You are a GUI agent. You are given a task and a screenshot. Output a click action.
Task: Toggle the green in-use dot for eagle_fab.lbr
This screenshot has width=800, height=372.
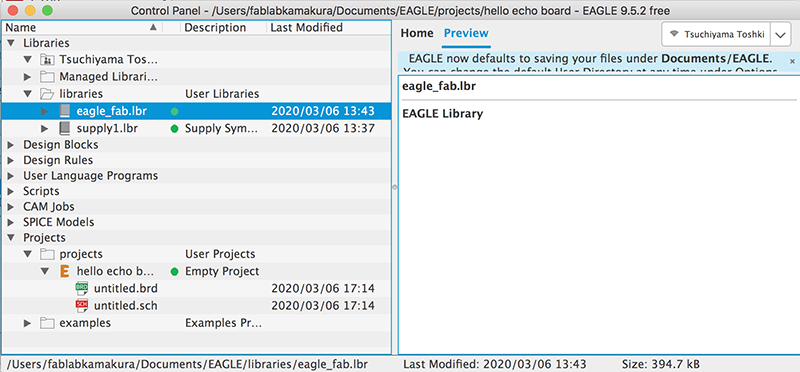(x=174, y=111)
